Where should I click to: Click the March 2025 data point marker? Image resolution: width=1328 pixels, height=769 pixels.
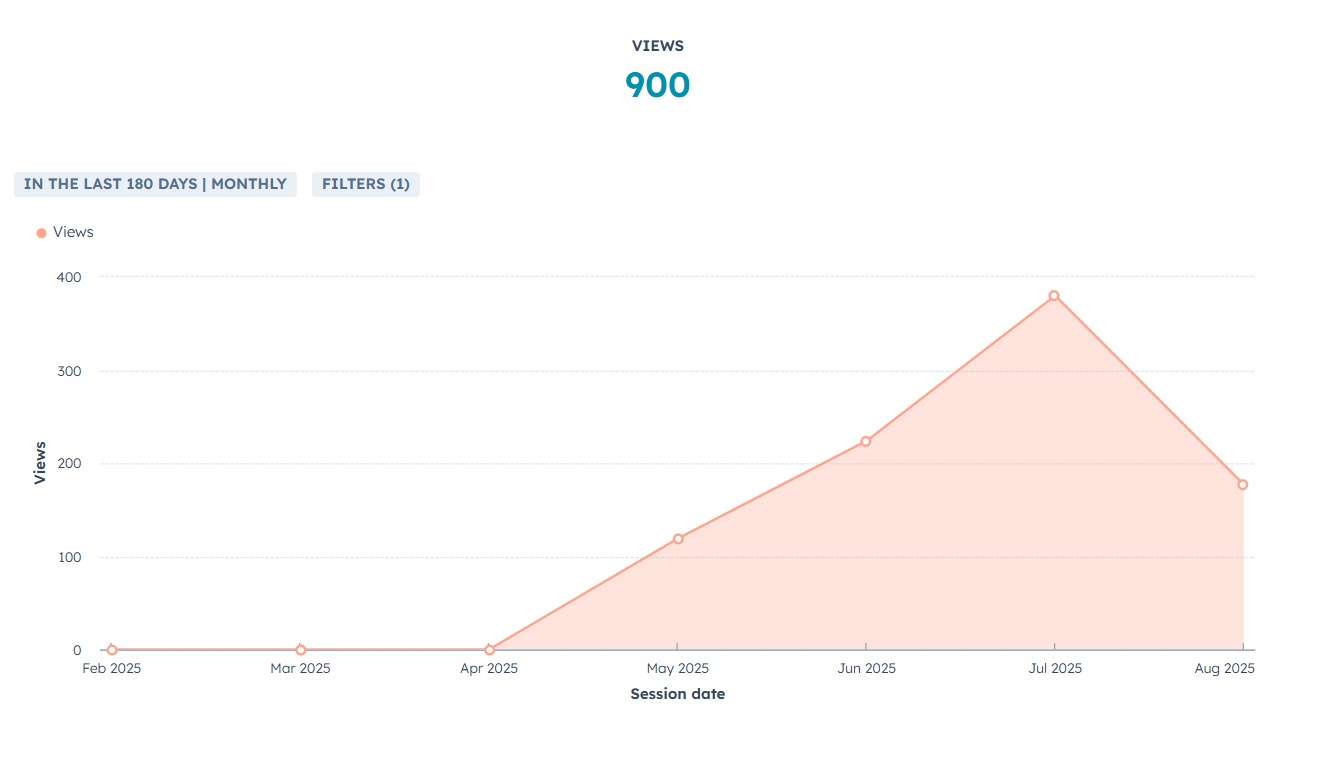pos(301,650)
